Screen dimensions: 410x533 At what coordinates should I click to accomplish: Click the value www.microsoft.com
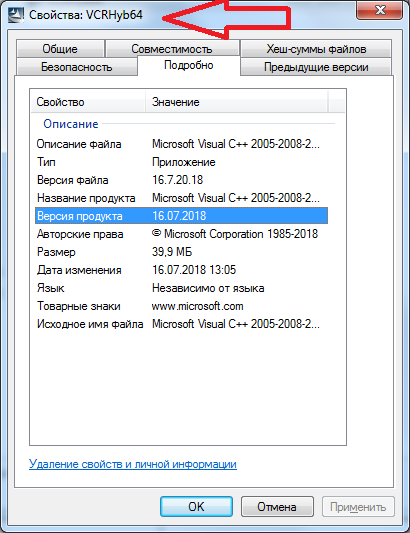coord(198,306)
